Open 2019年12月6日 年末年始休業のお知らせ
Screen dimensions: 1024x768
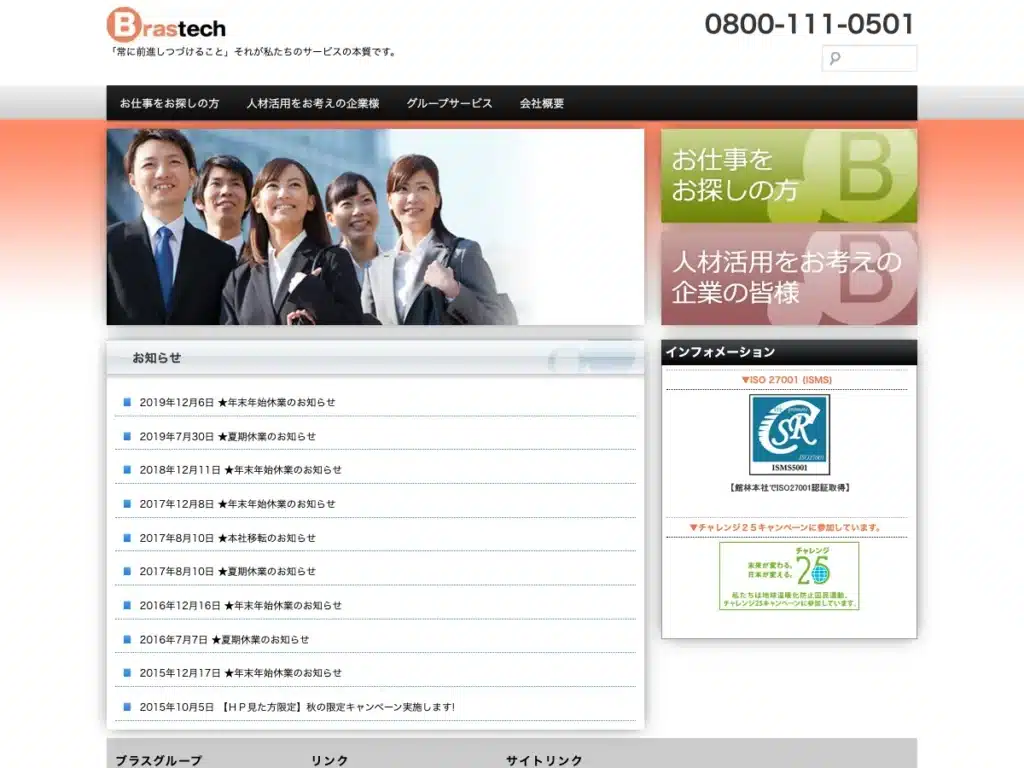point(237,402)
